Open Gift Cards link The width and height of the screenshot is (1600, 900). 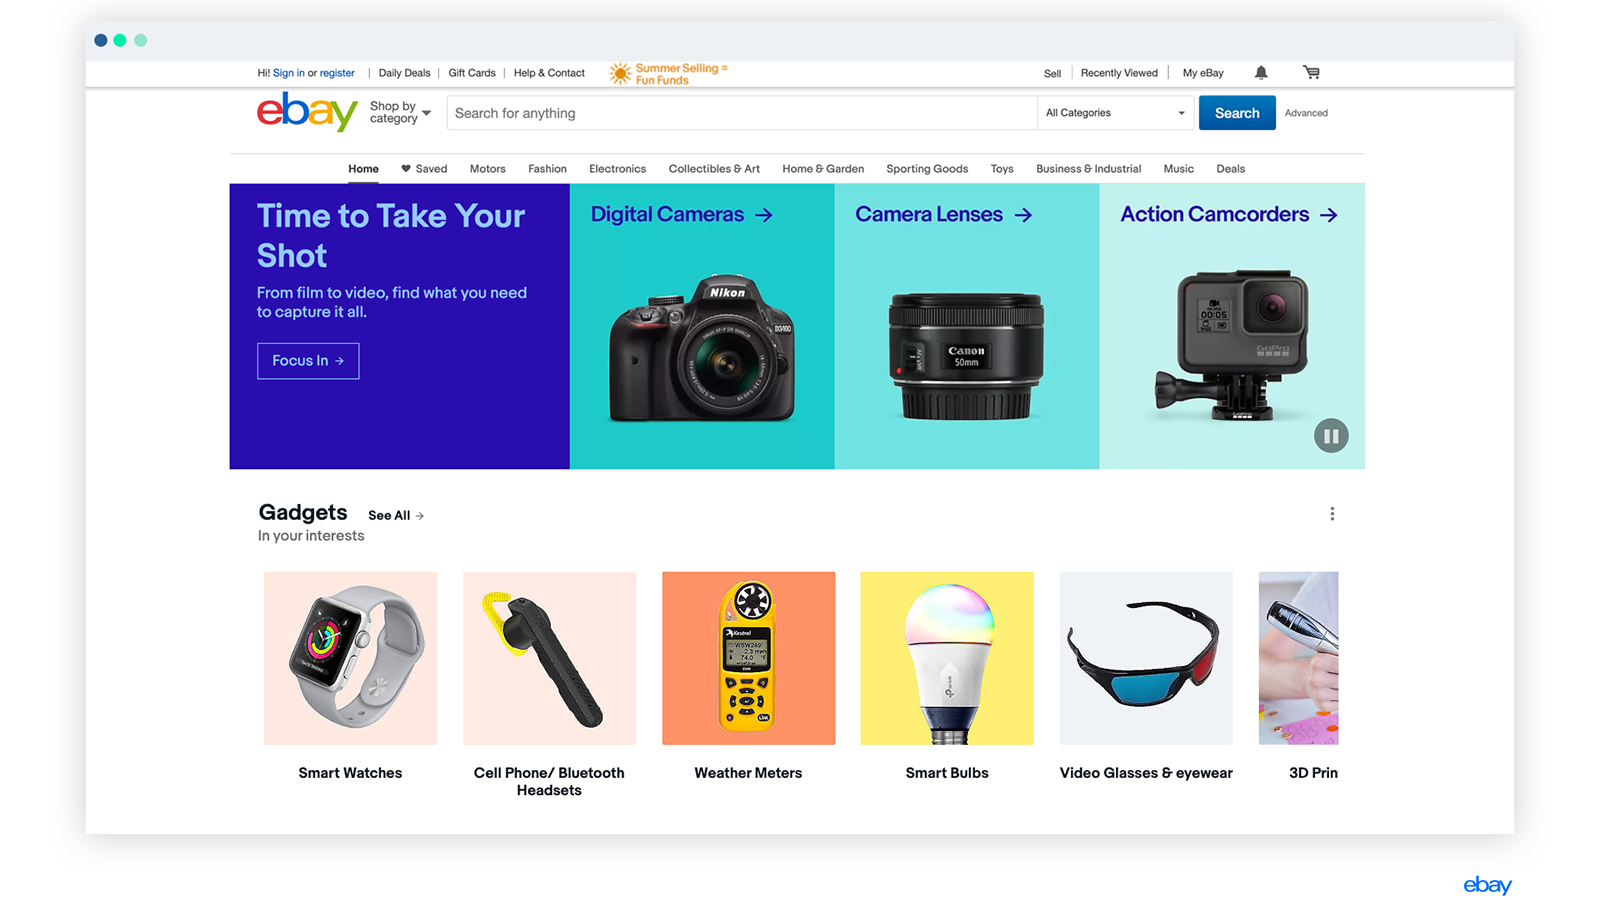click(472, 73)
